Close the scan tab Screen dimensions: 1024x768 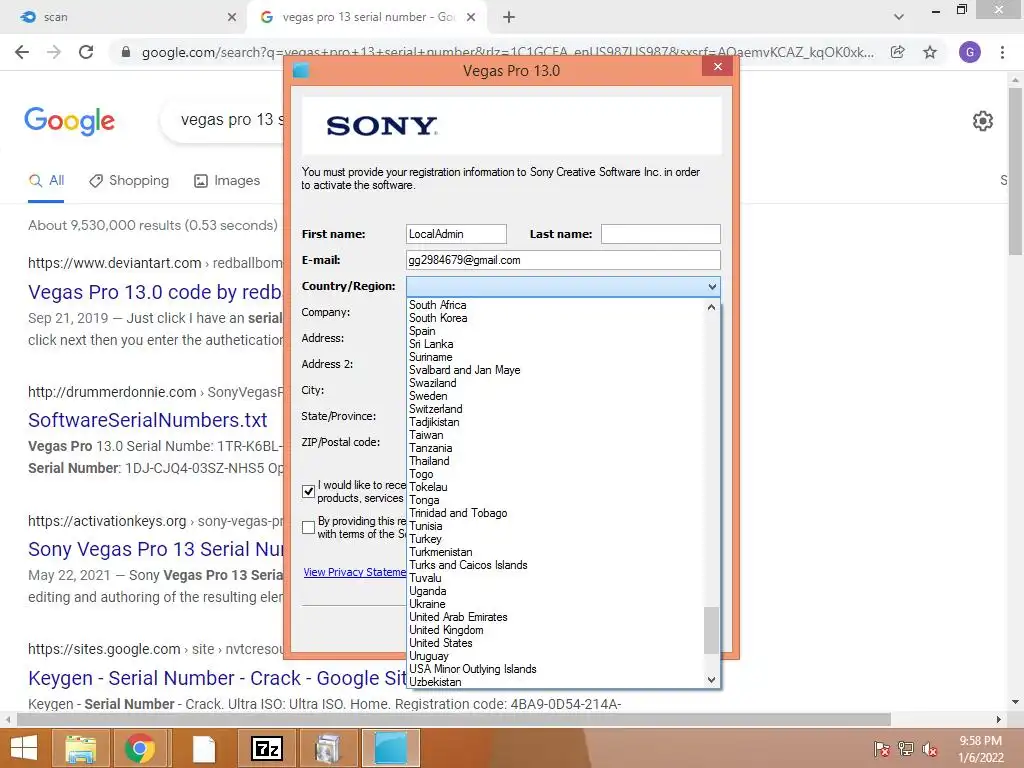pyautogui.click(x=232, y=17)
